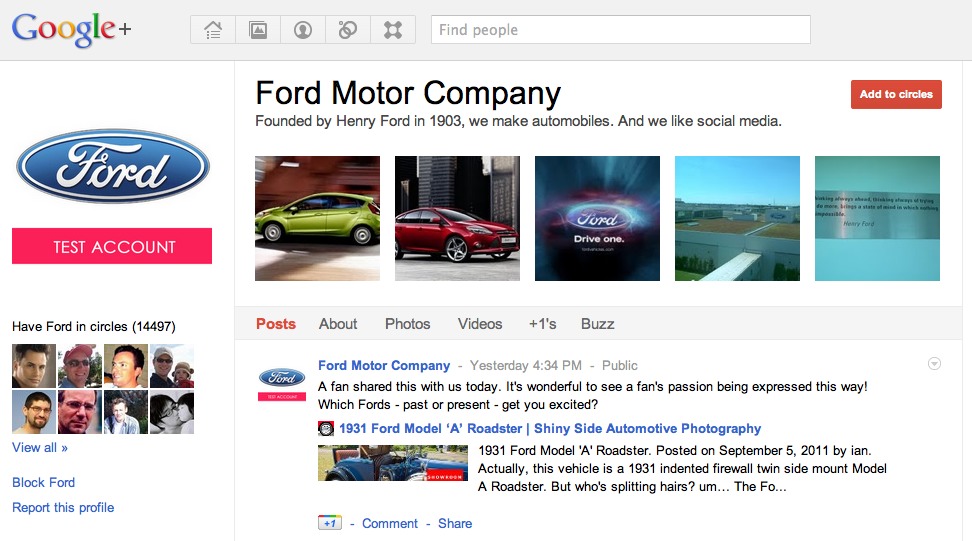Open the 1931 Ford Model 'A' Roadster link
Image resolution: width=972 pixels, height=541 pixels.
550,428
